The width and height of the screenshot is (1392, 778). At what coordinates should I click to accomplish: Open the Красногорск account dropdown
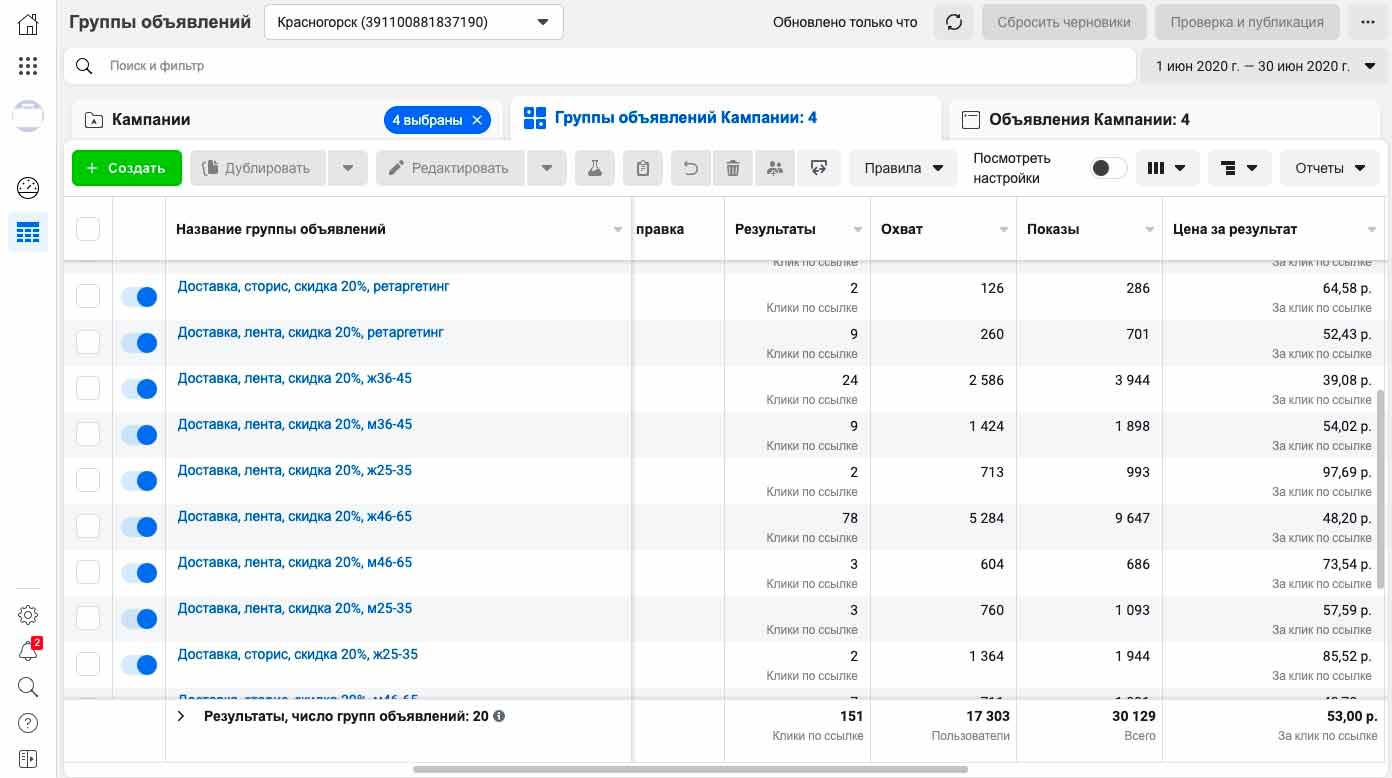[414, 22]
